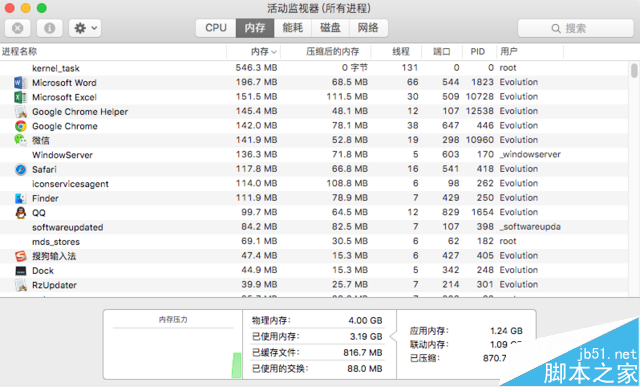Click the Finder process icon

(x=20, y=198)
